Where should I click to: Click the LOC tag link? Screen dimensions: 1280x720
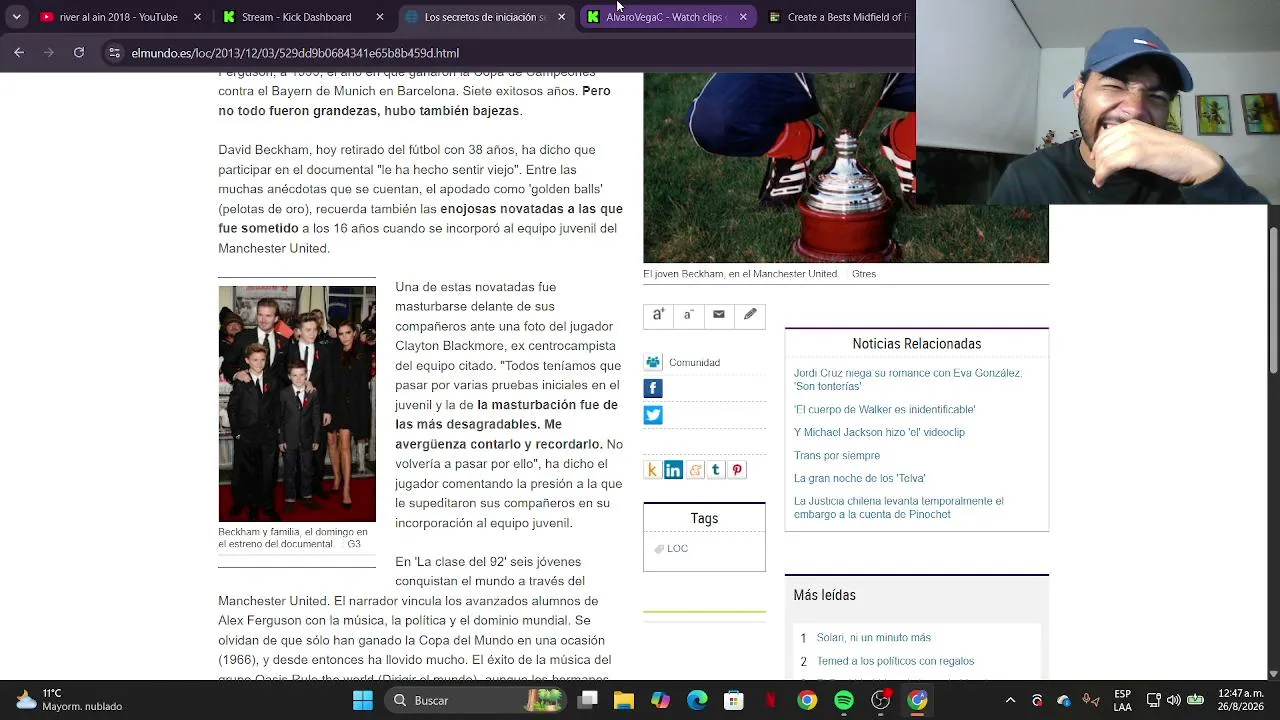(x=677, y=548)
